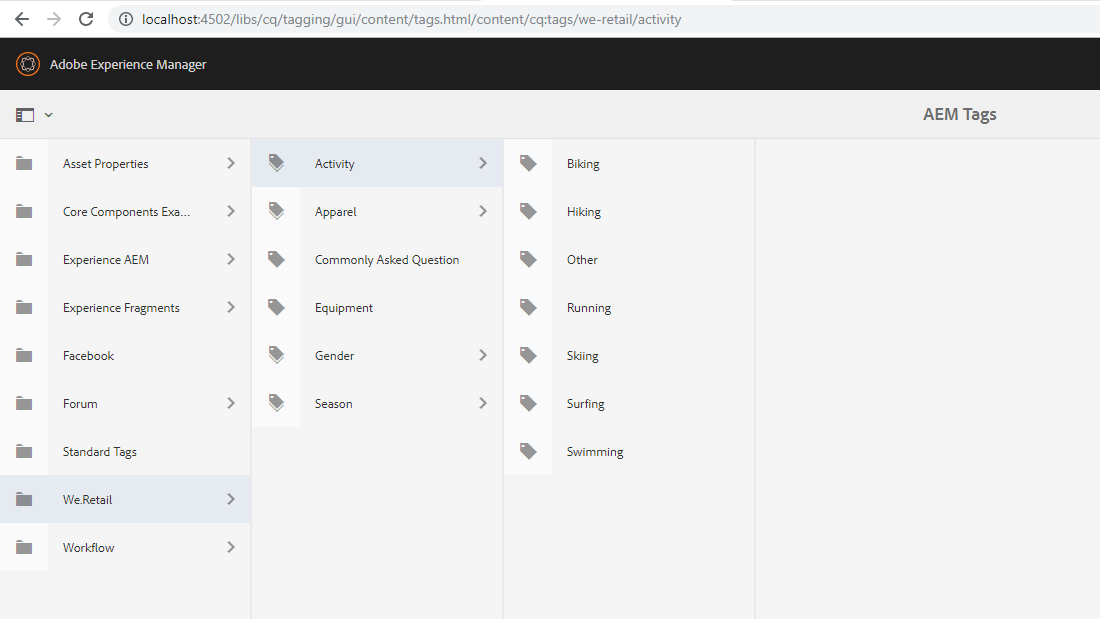
Task: Click the folder icon beside We.Retail
Action: pos(24,499)
